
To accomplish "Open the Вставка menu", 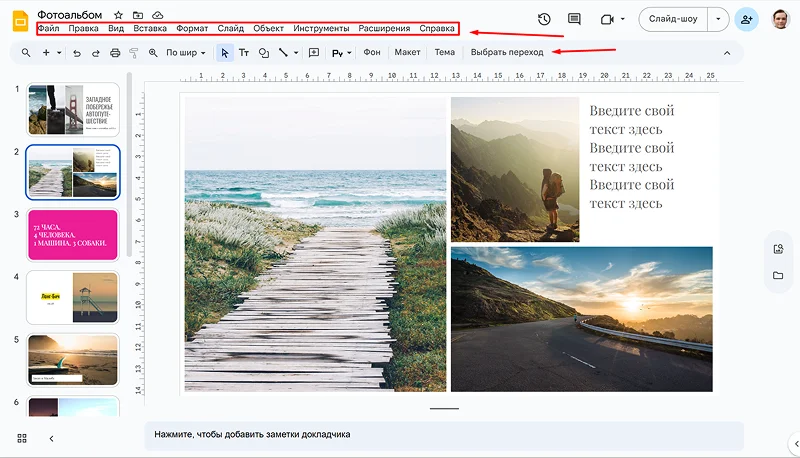I will point(150,29).
